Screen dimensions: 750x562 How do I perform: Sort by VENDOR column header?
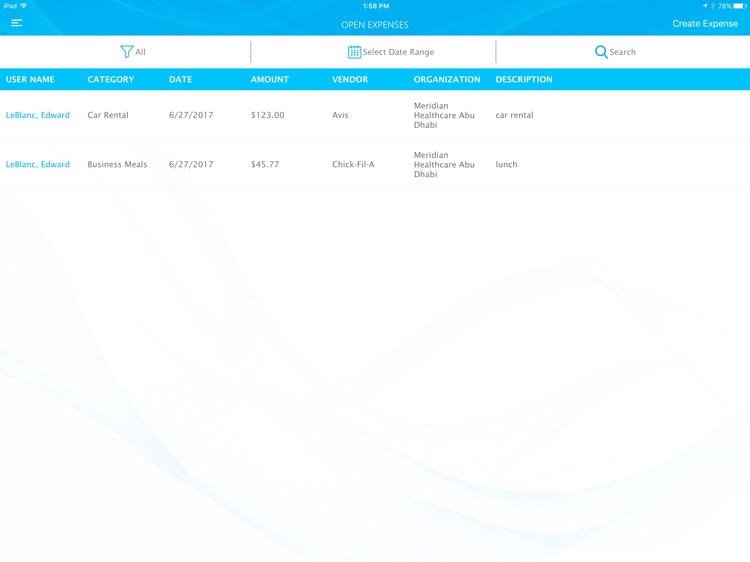click(x=350, y=79)
